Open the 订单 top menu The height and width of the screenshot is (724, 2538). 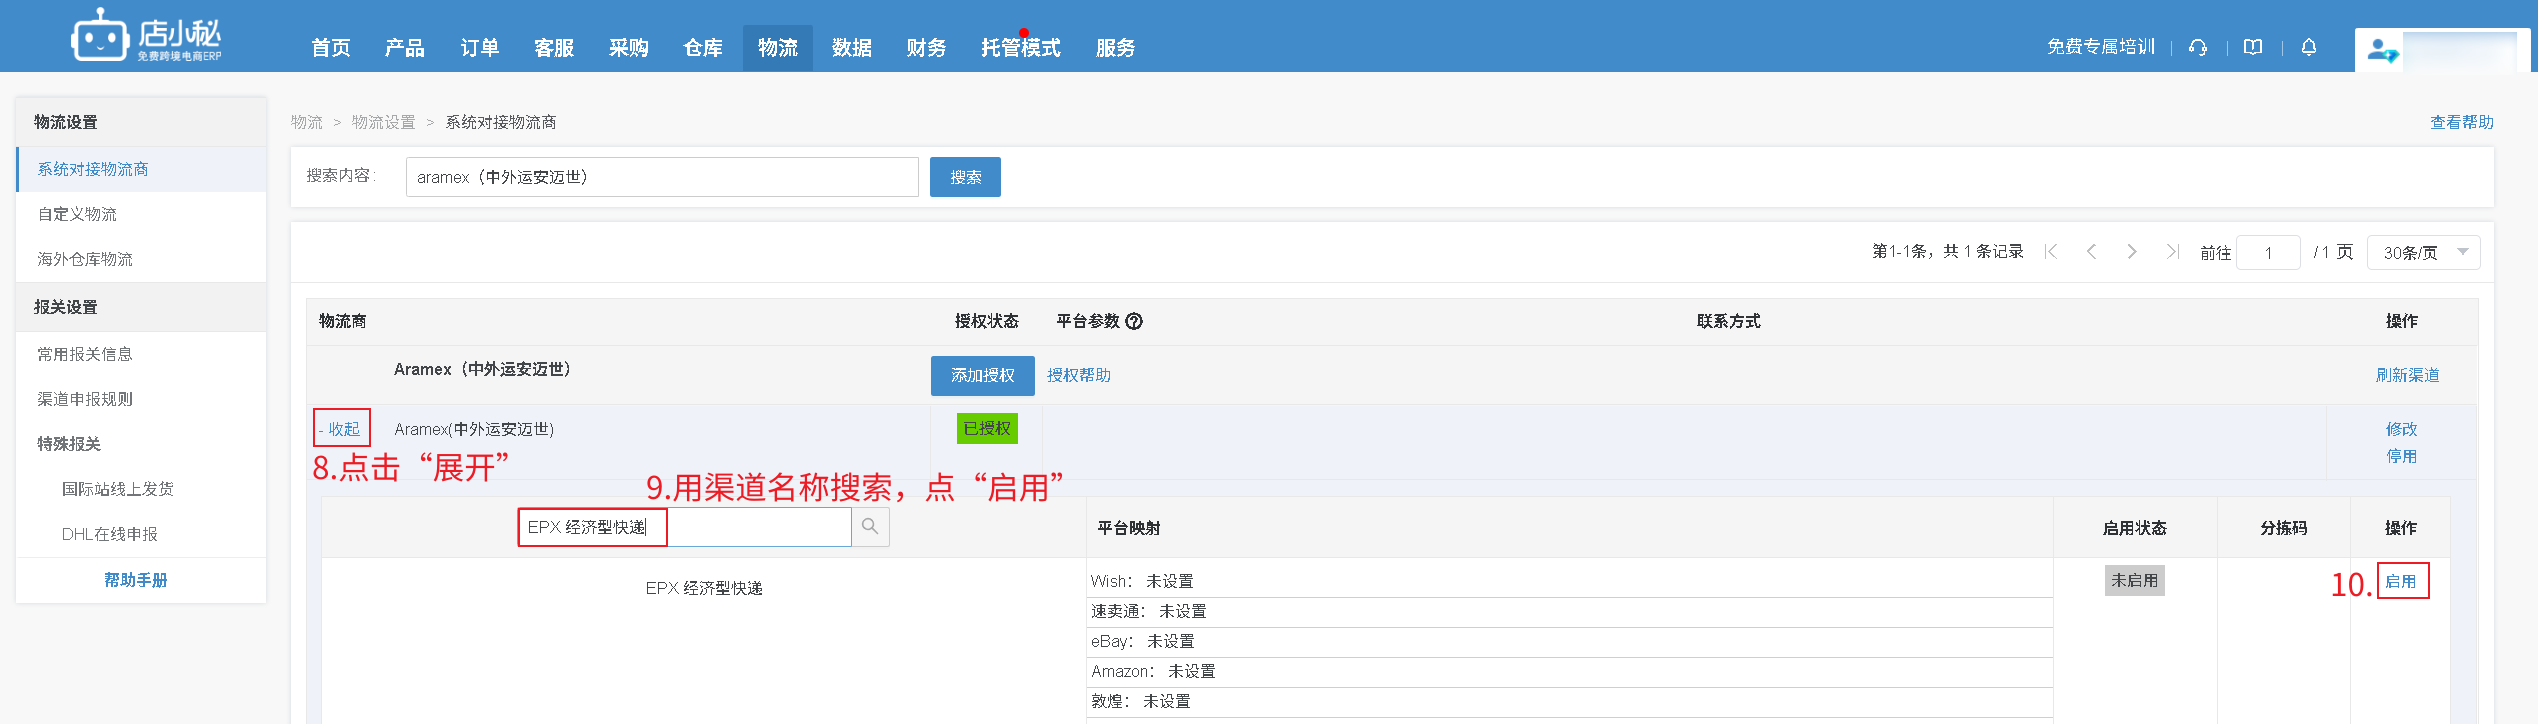[x=479, y=48]
